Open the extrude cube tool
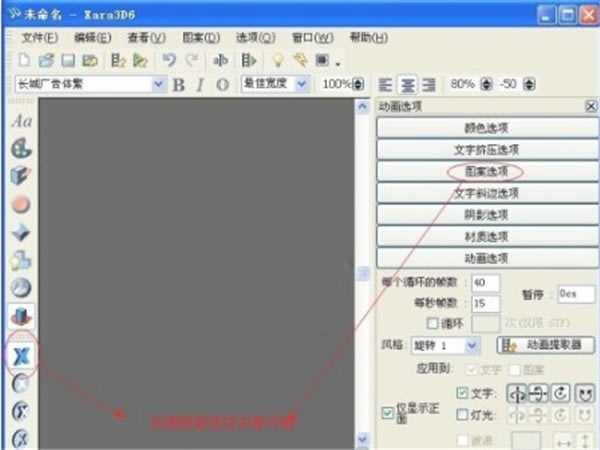The height and width of the screenshot is (450, 600). tap(21, 176)
